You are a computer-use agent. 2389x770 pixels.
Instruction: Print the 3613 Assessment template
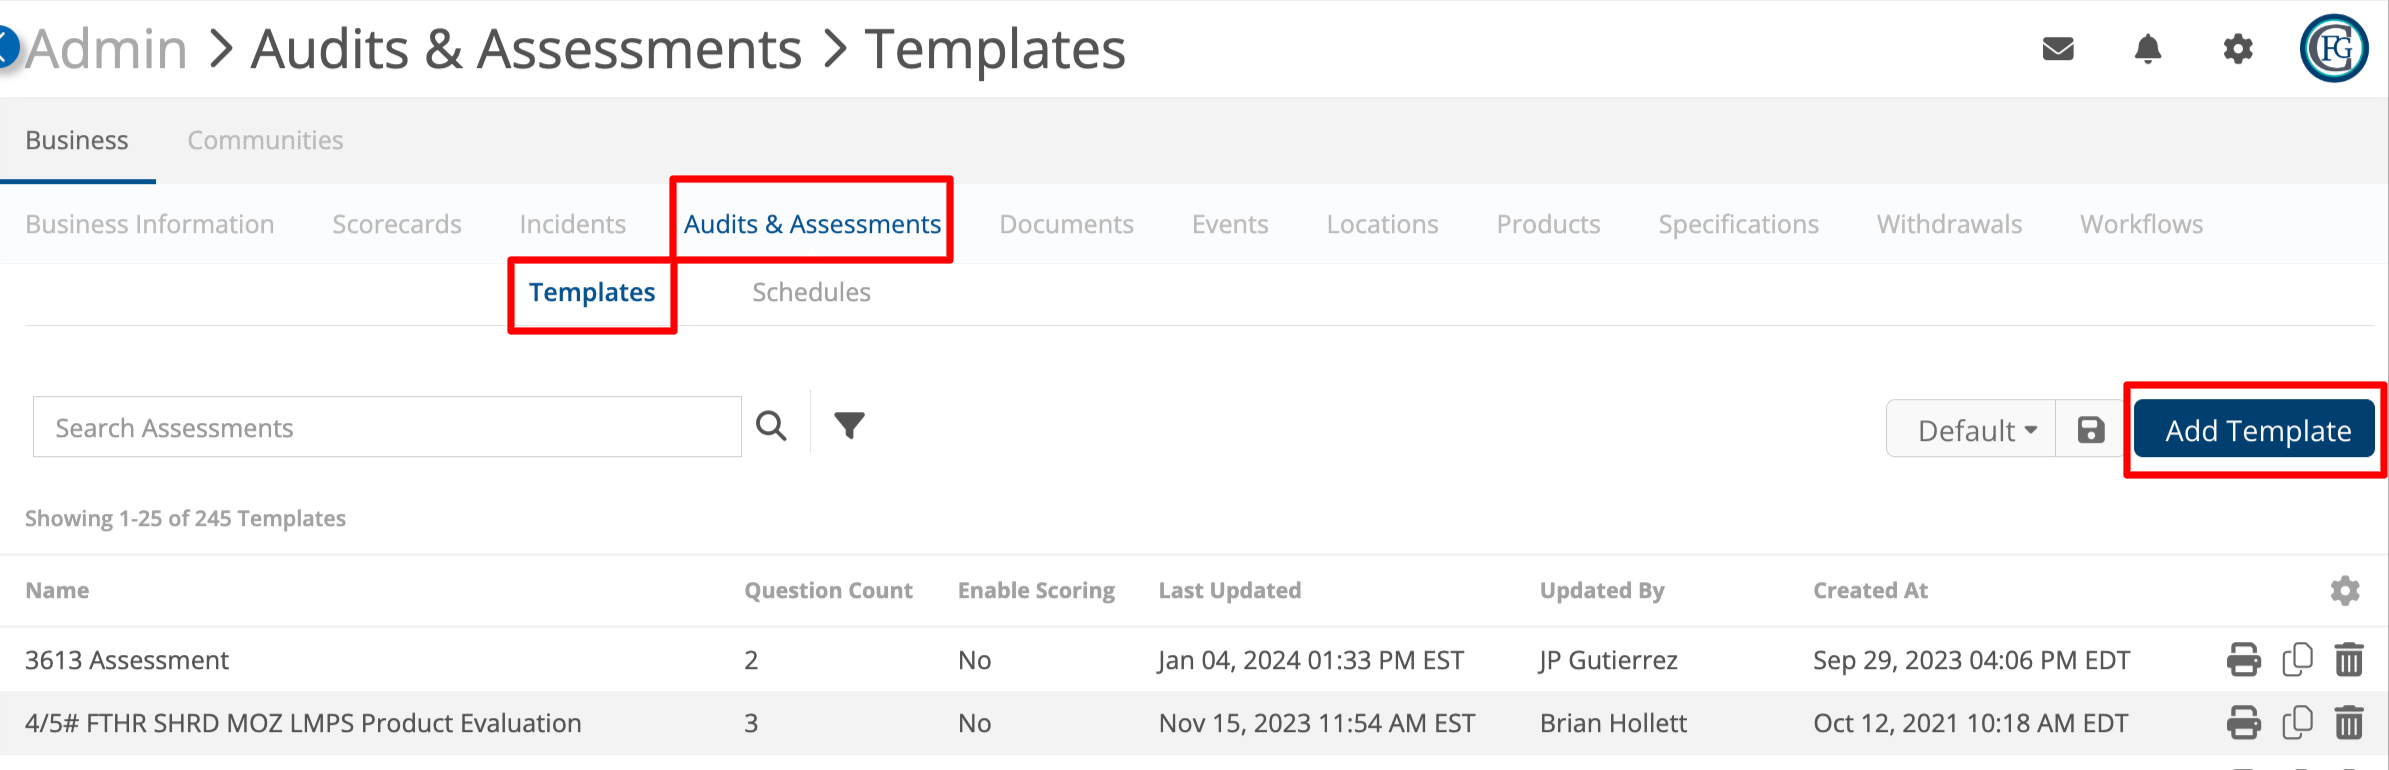tap(2243, 660)
